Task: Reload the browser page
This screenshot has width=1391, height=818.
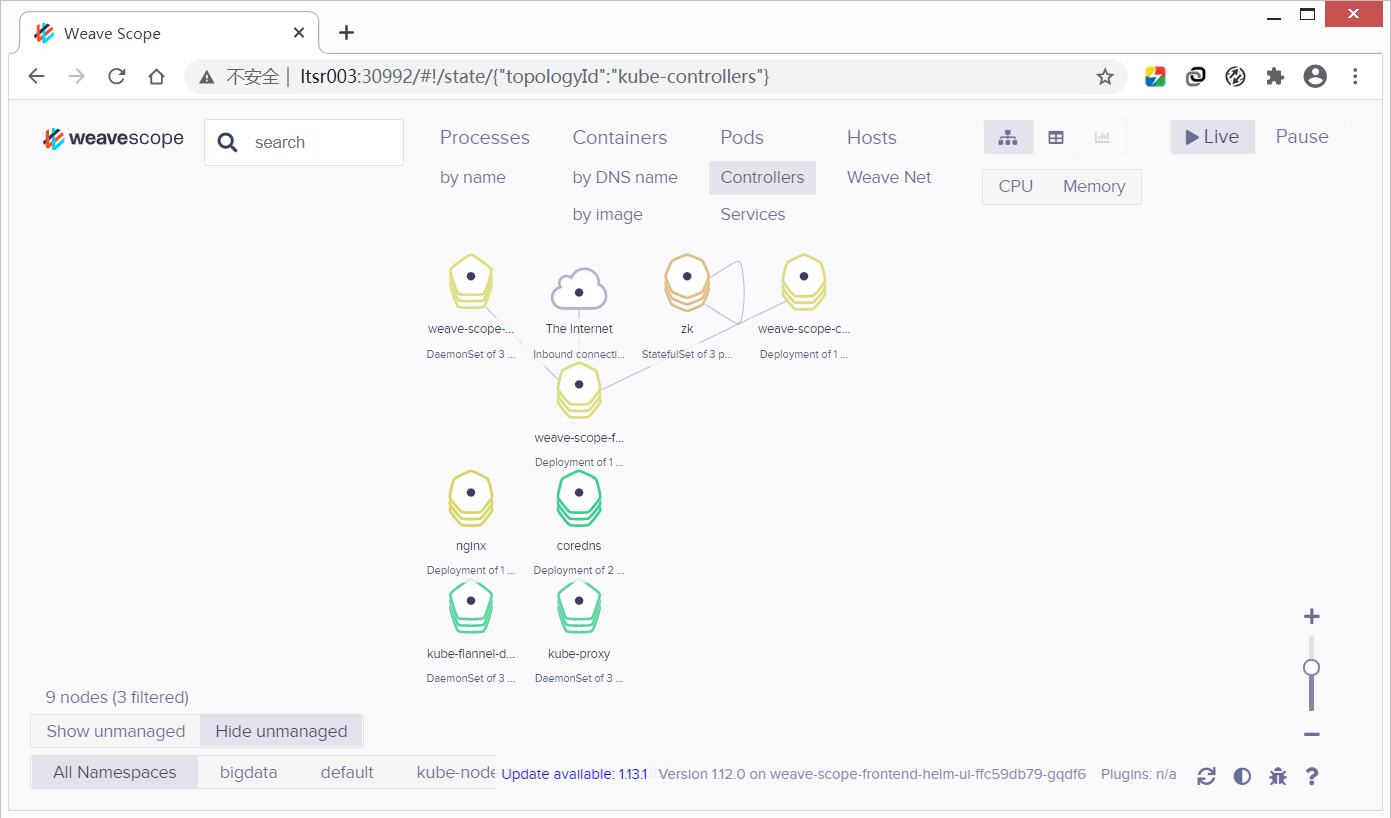Action: click(x=117, y=76)
